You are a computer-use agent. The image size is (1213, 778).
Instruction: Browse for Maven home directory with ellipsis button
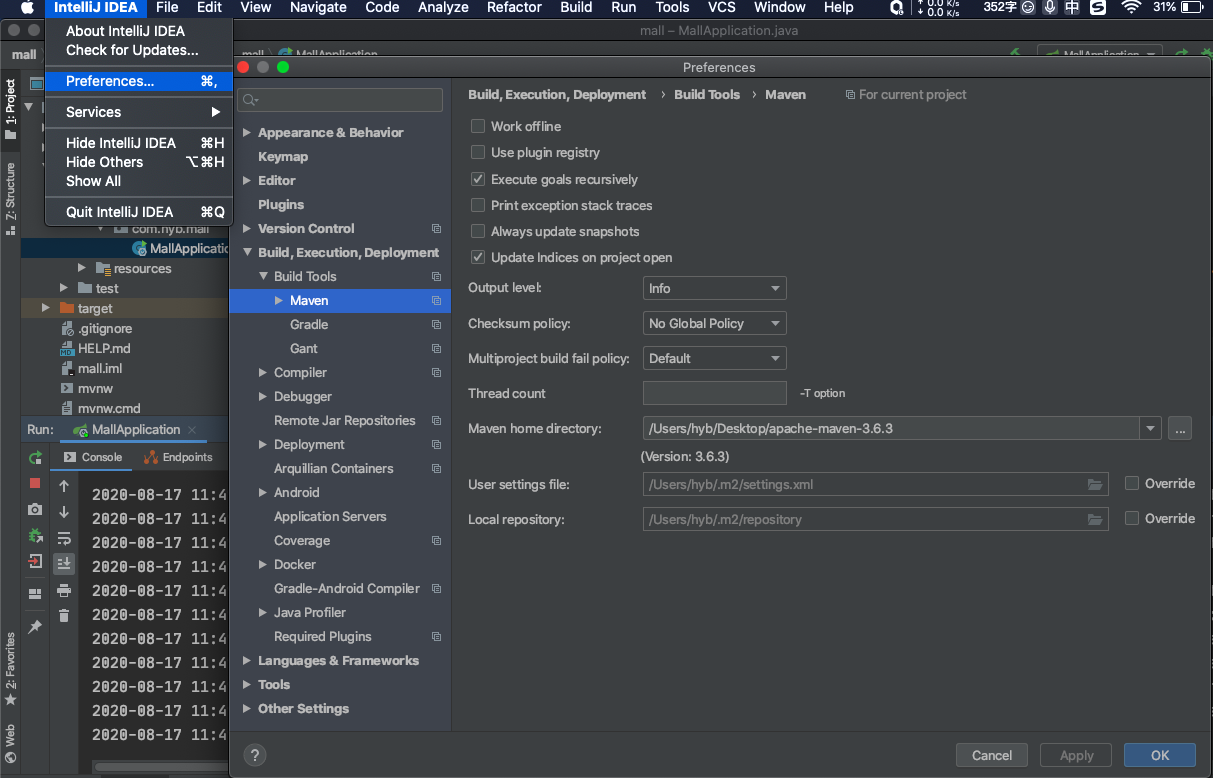tap(1180, 428)
